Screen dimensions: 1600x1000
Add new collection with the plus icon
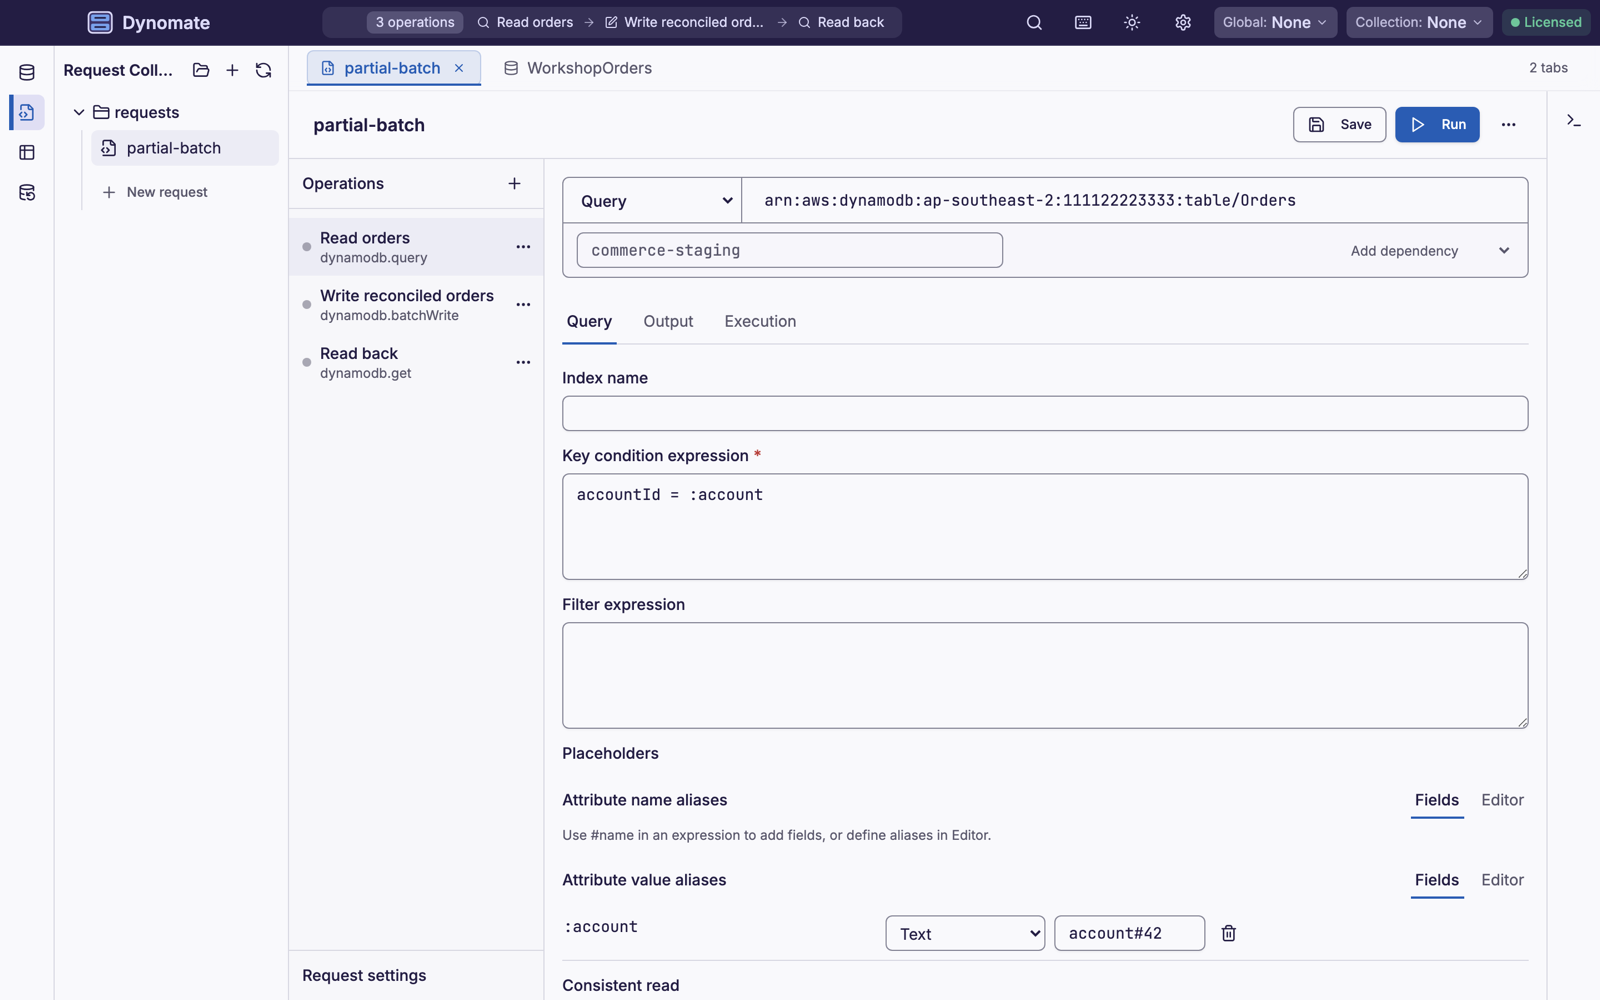pyautogui.click(x=232, y=70)
